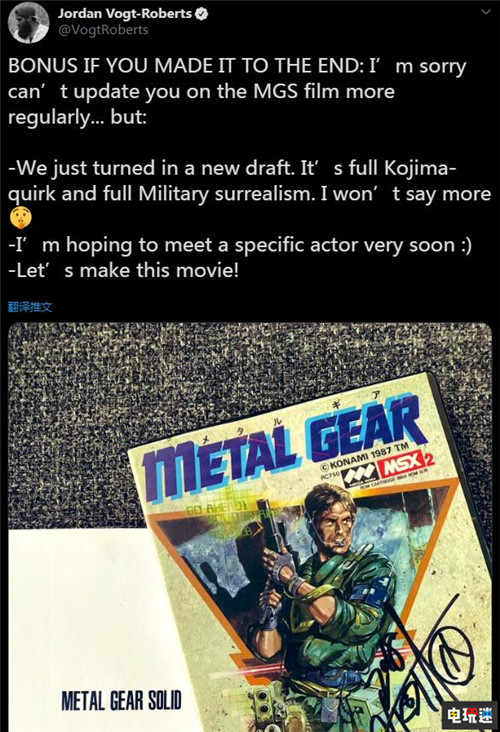Click the METAL GEAR SOLID text on white card
Viewport: 500px width, 732px height.
pos(121,701)
